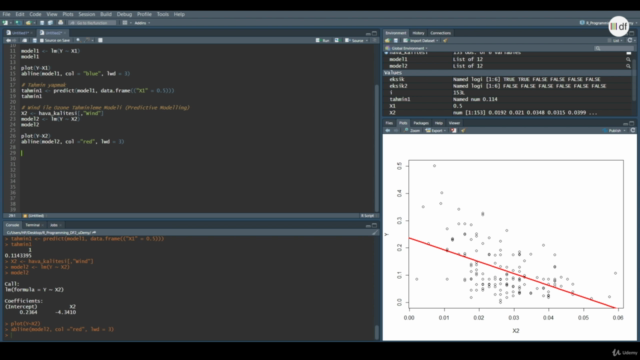Screen dimensions: 640x360
Task: Switch to the History tab
Action: 418,33
